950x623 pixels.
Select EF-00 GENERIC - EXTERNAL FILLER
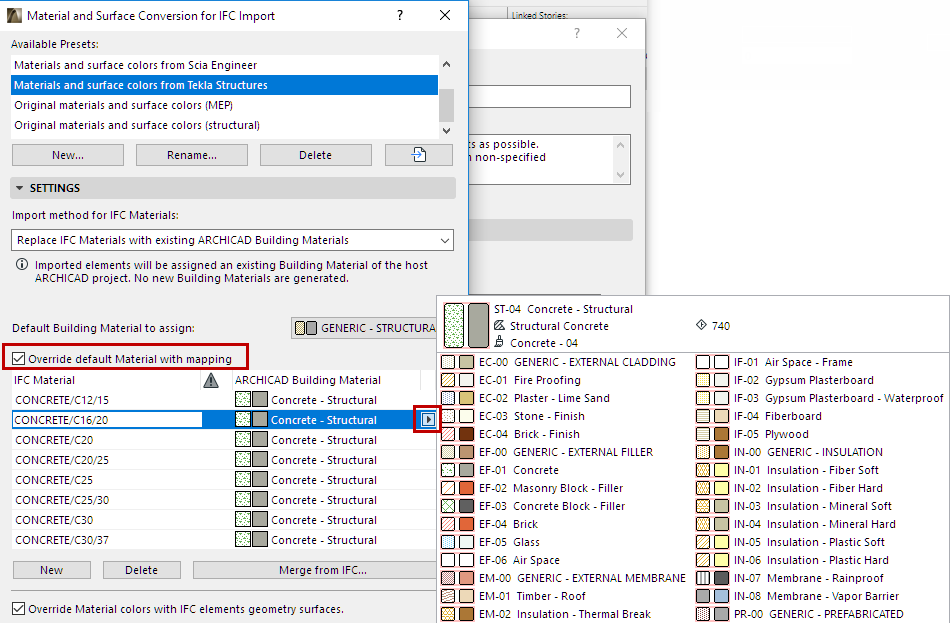point(548,452)
